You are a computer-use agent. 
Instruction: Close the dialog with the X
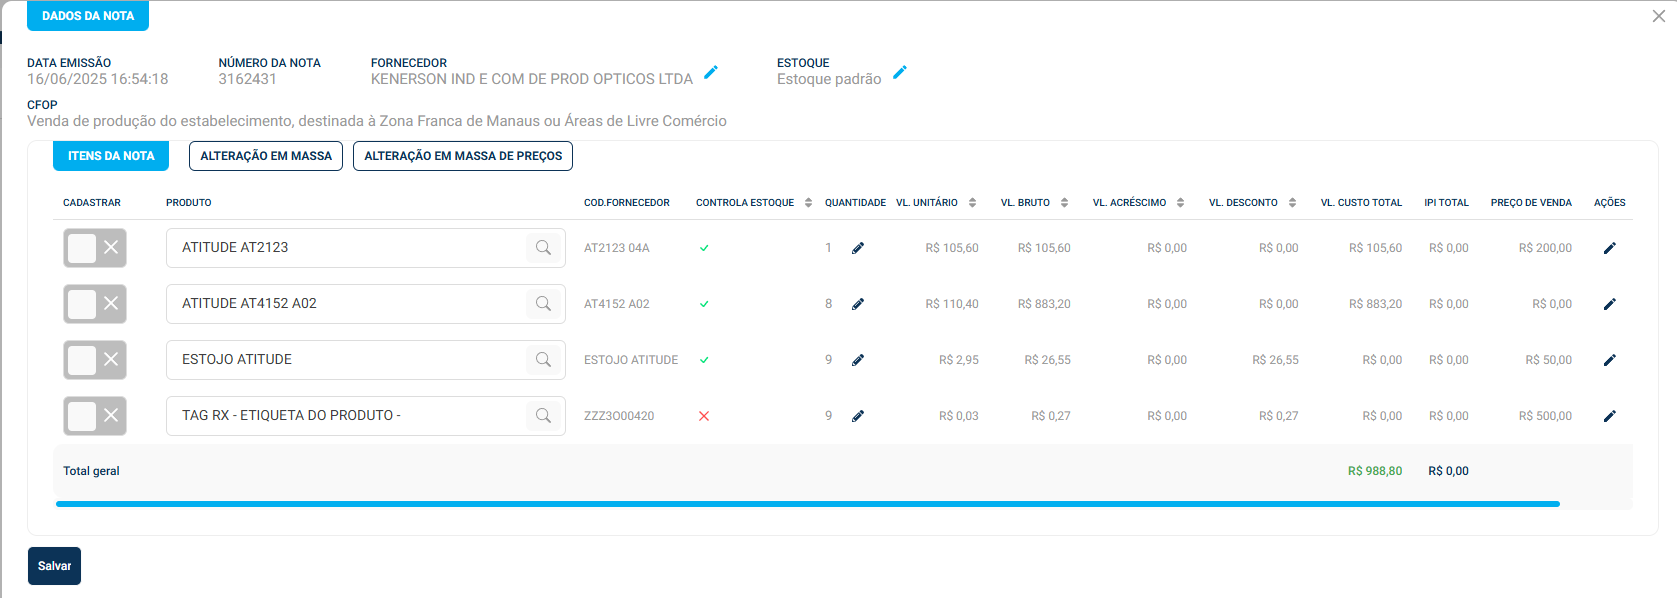coord(1659,16)
